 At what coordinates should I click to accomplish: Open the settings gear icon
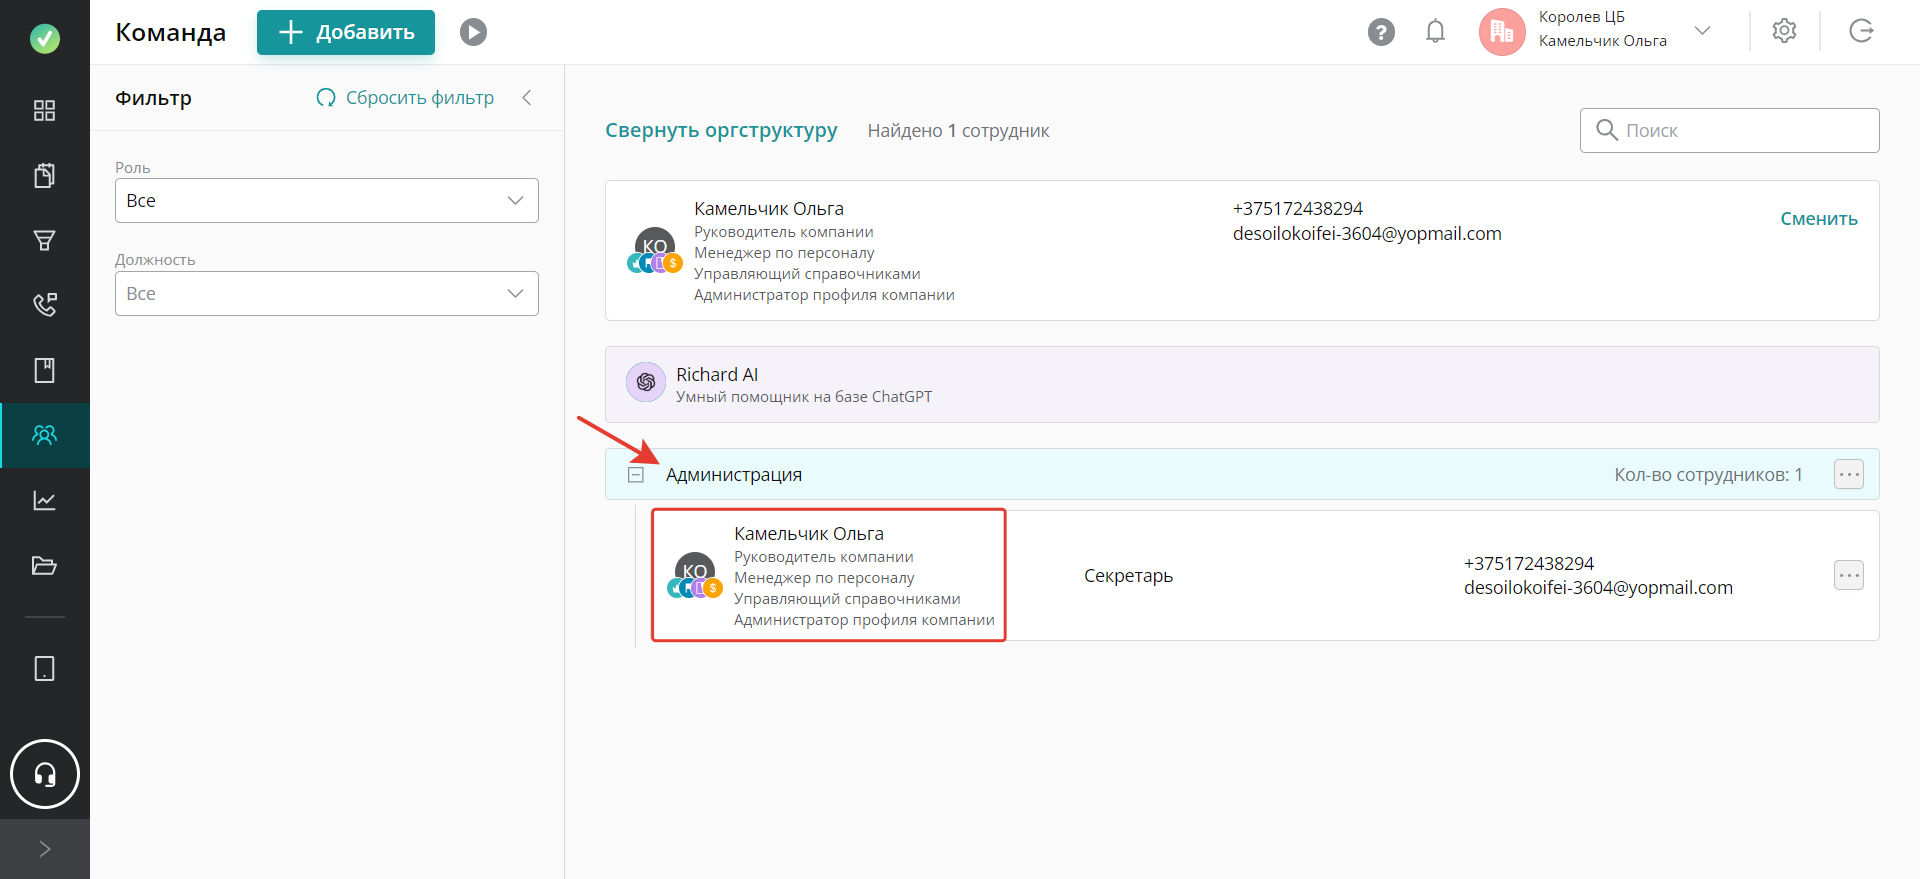click(1784, 31)
